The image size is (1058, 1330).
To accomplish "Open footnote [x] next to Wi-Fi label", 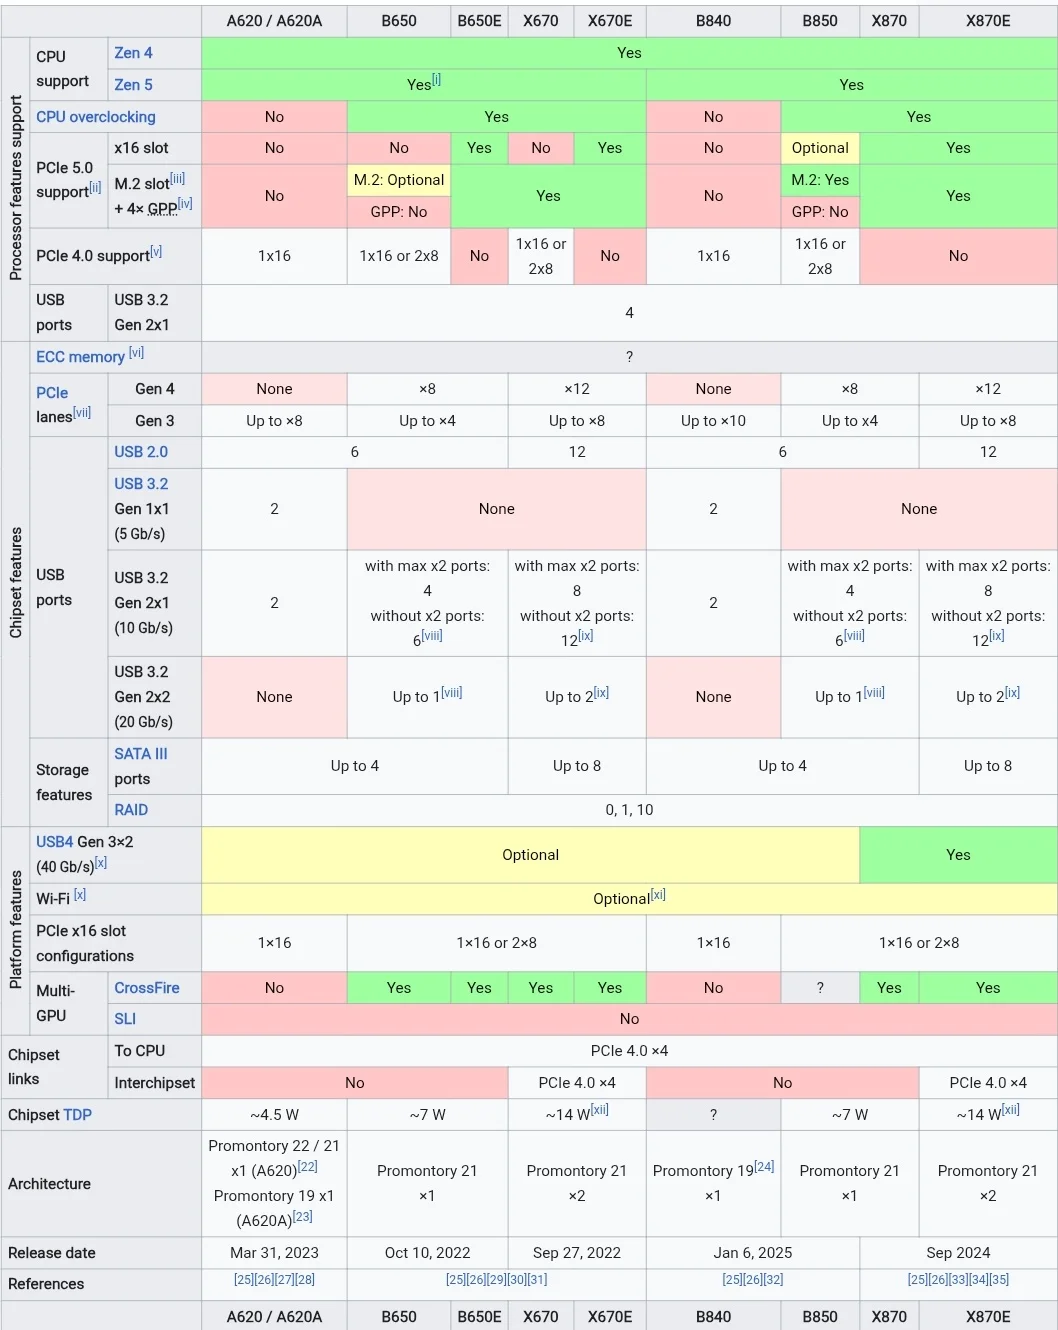I will pyautogui.click(x=80, y=894).
